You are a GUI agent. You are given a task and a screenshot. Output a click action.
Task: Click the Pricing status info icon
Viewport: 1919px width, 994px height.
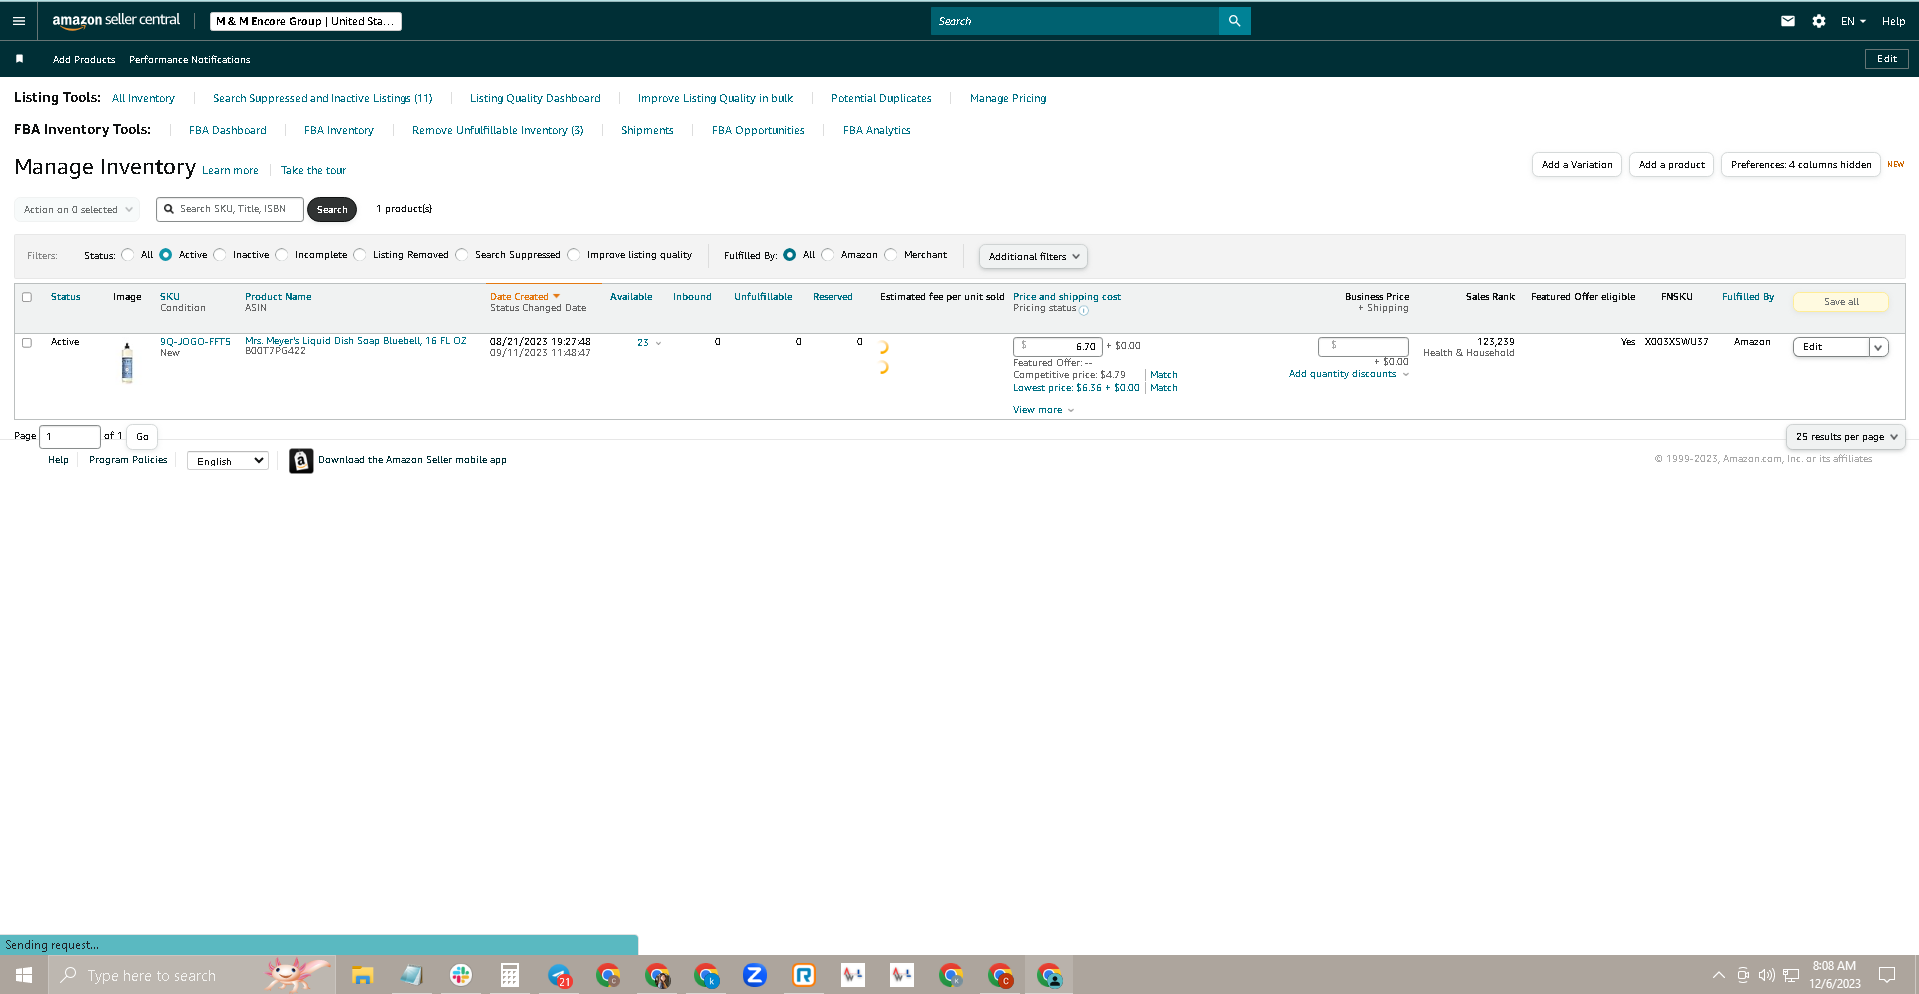1084,310
